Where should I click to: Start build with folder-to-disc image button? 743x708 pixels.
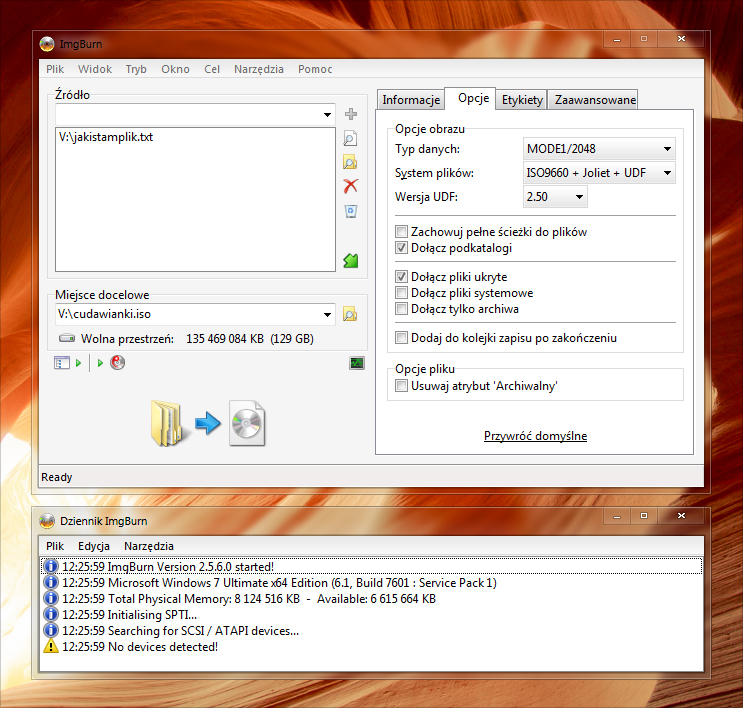coord(208,423)
